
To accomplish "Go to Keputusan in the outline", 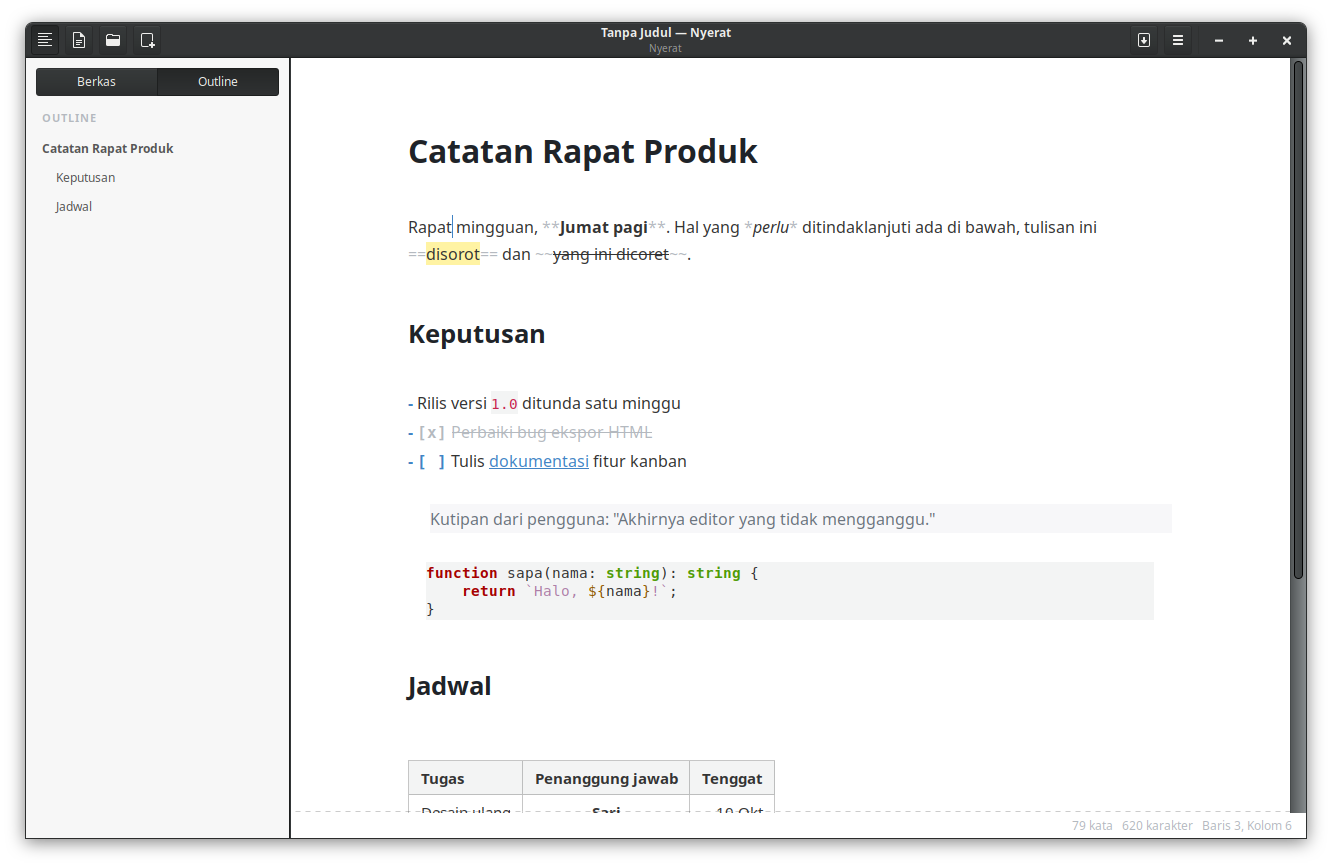I will click(x=86, y=178).
